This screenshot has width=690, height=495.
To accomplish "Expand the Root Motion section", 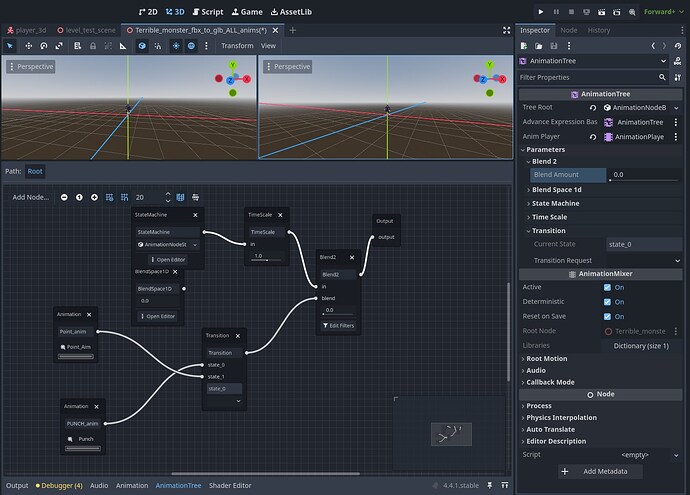I will [x=546, y=358].
